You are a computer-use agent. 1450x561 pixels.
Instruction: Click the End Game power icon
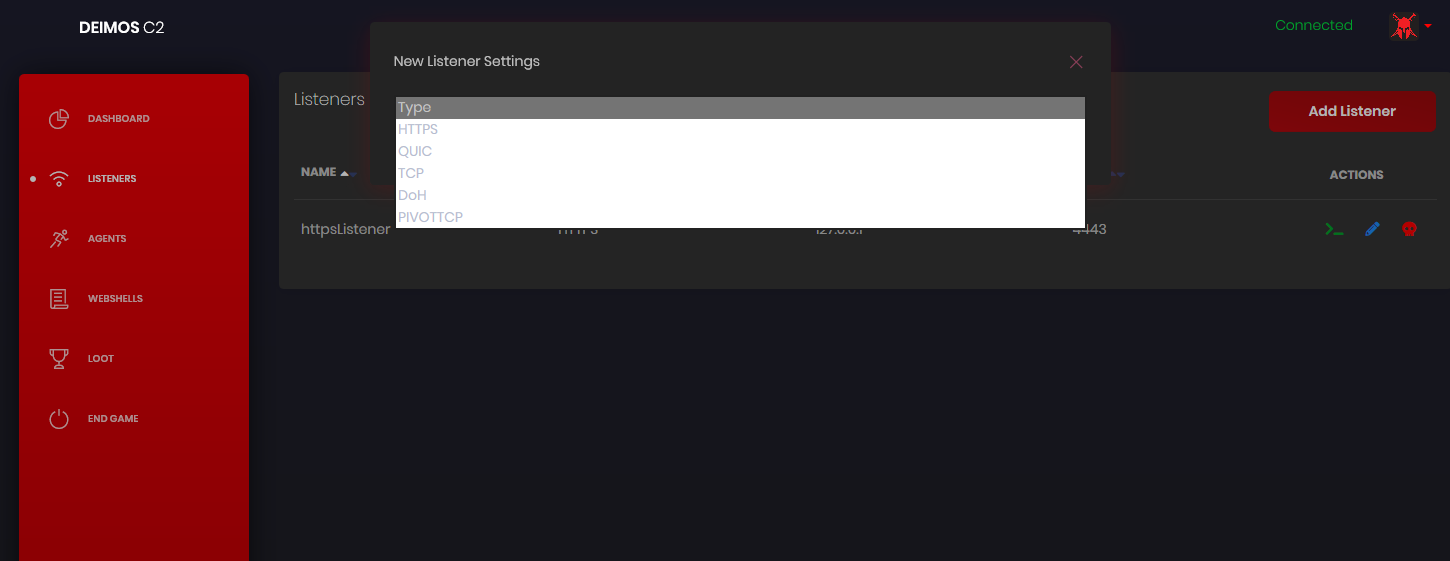point(59,419)
